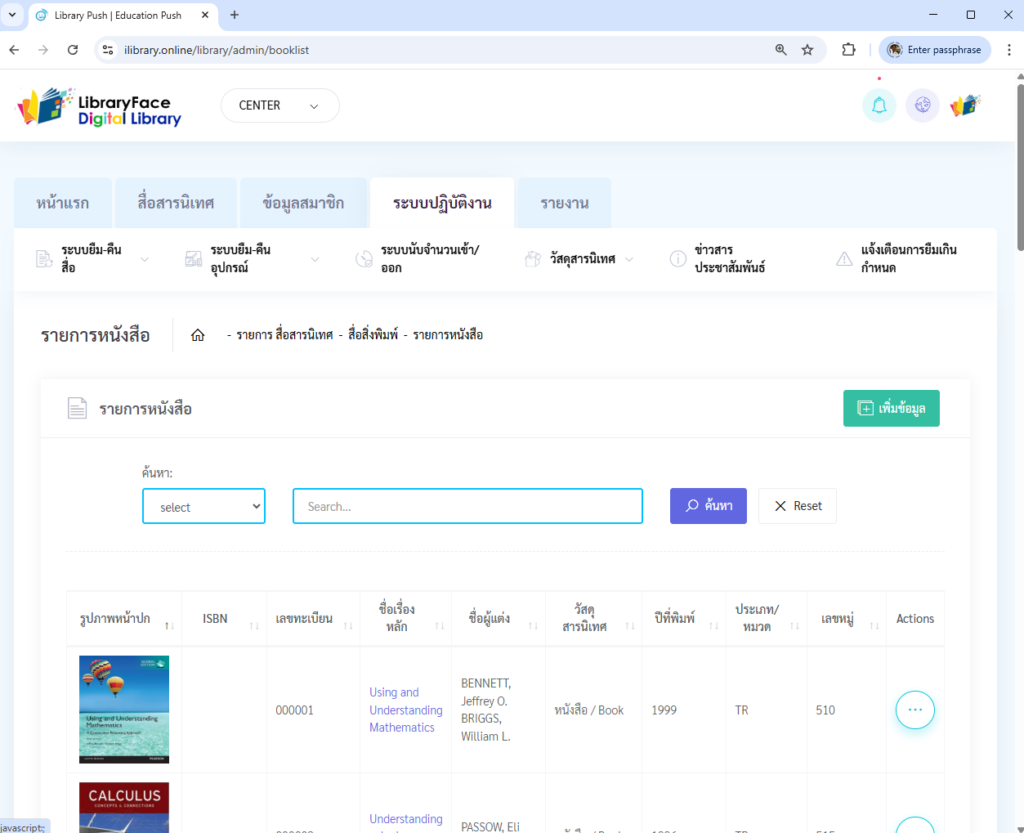Screen dimensions: 1024x833
Task: Click the Search text input field
Action: [x=467, y=506]
